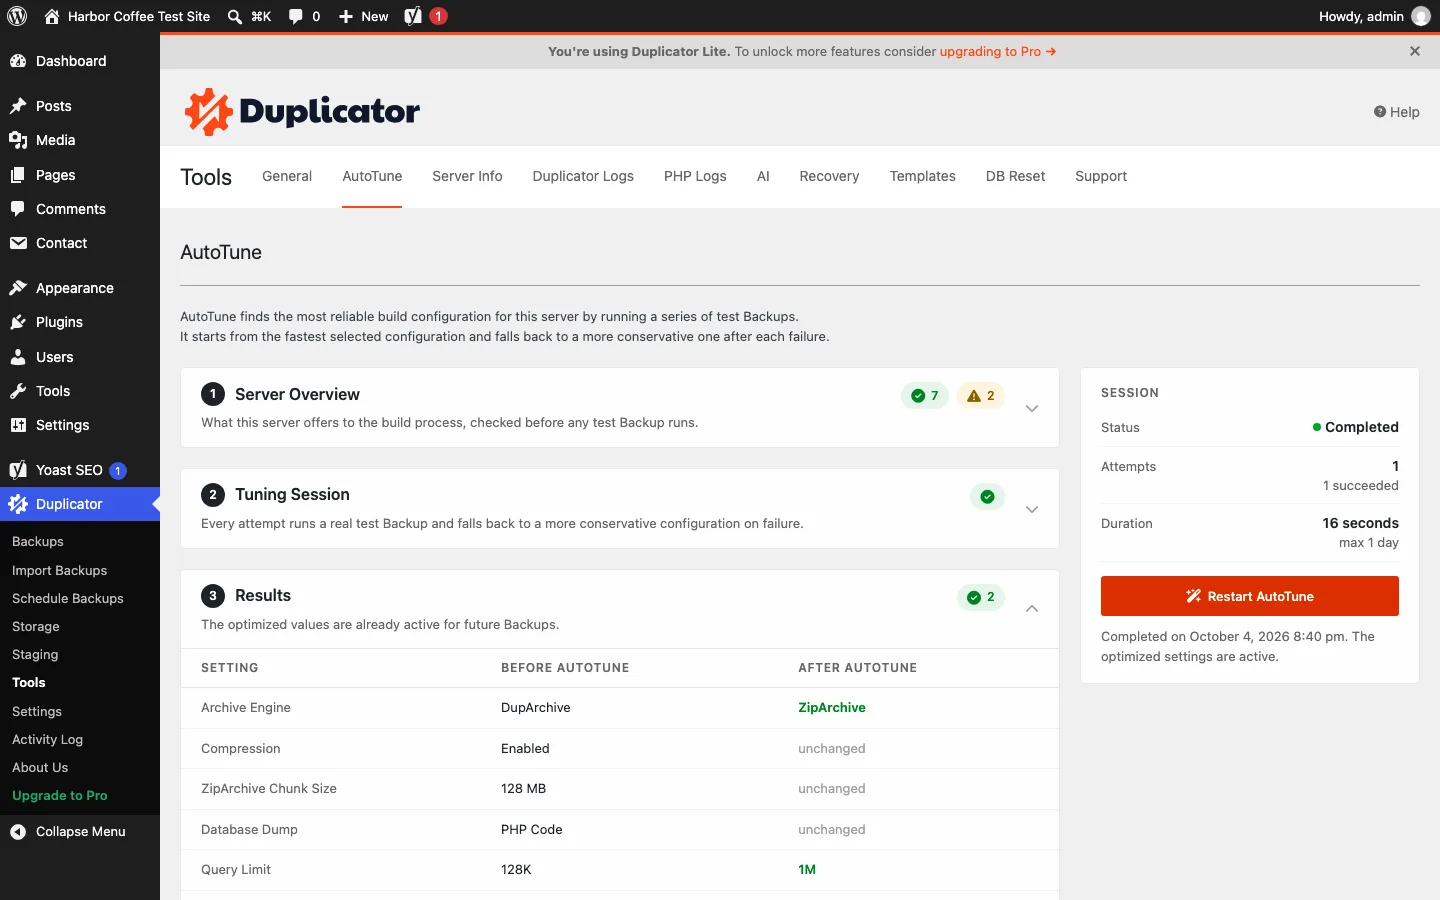Open the Howdy, admin account menu

[x=1374, y=16]
